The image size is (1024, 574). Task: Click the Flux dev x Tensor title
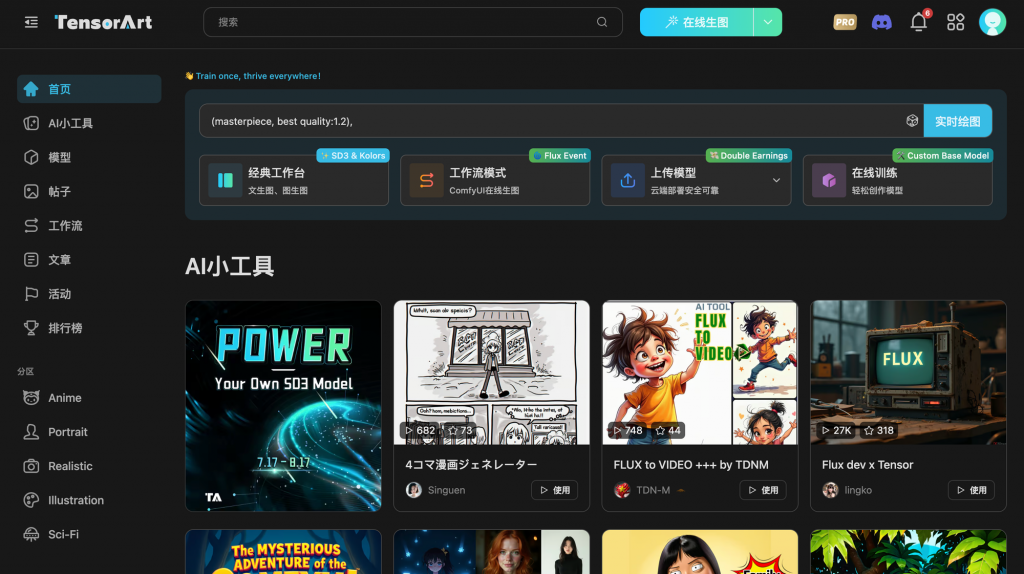pyautogui.click(x=867, y=464)
